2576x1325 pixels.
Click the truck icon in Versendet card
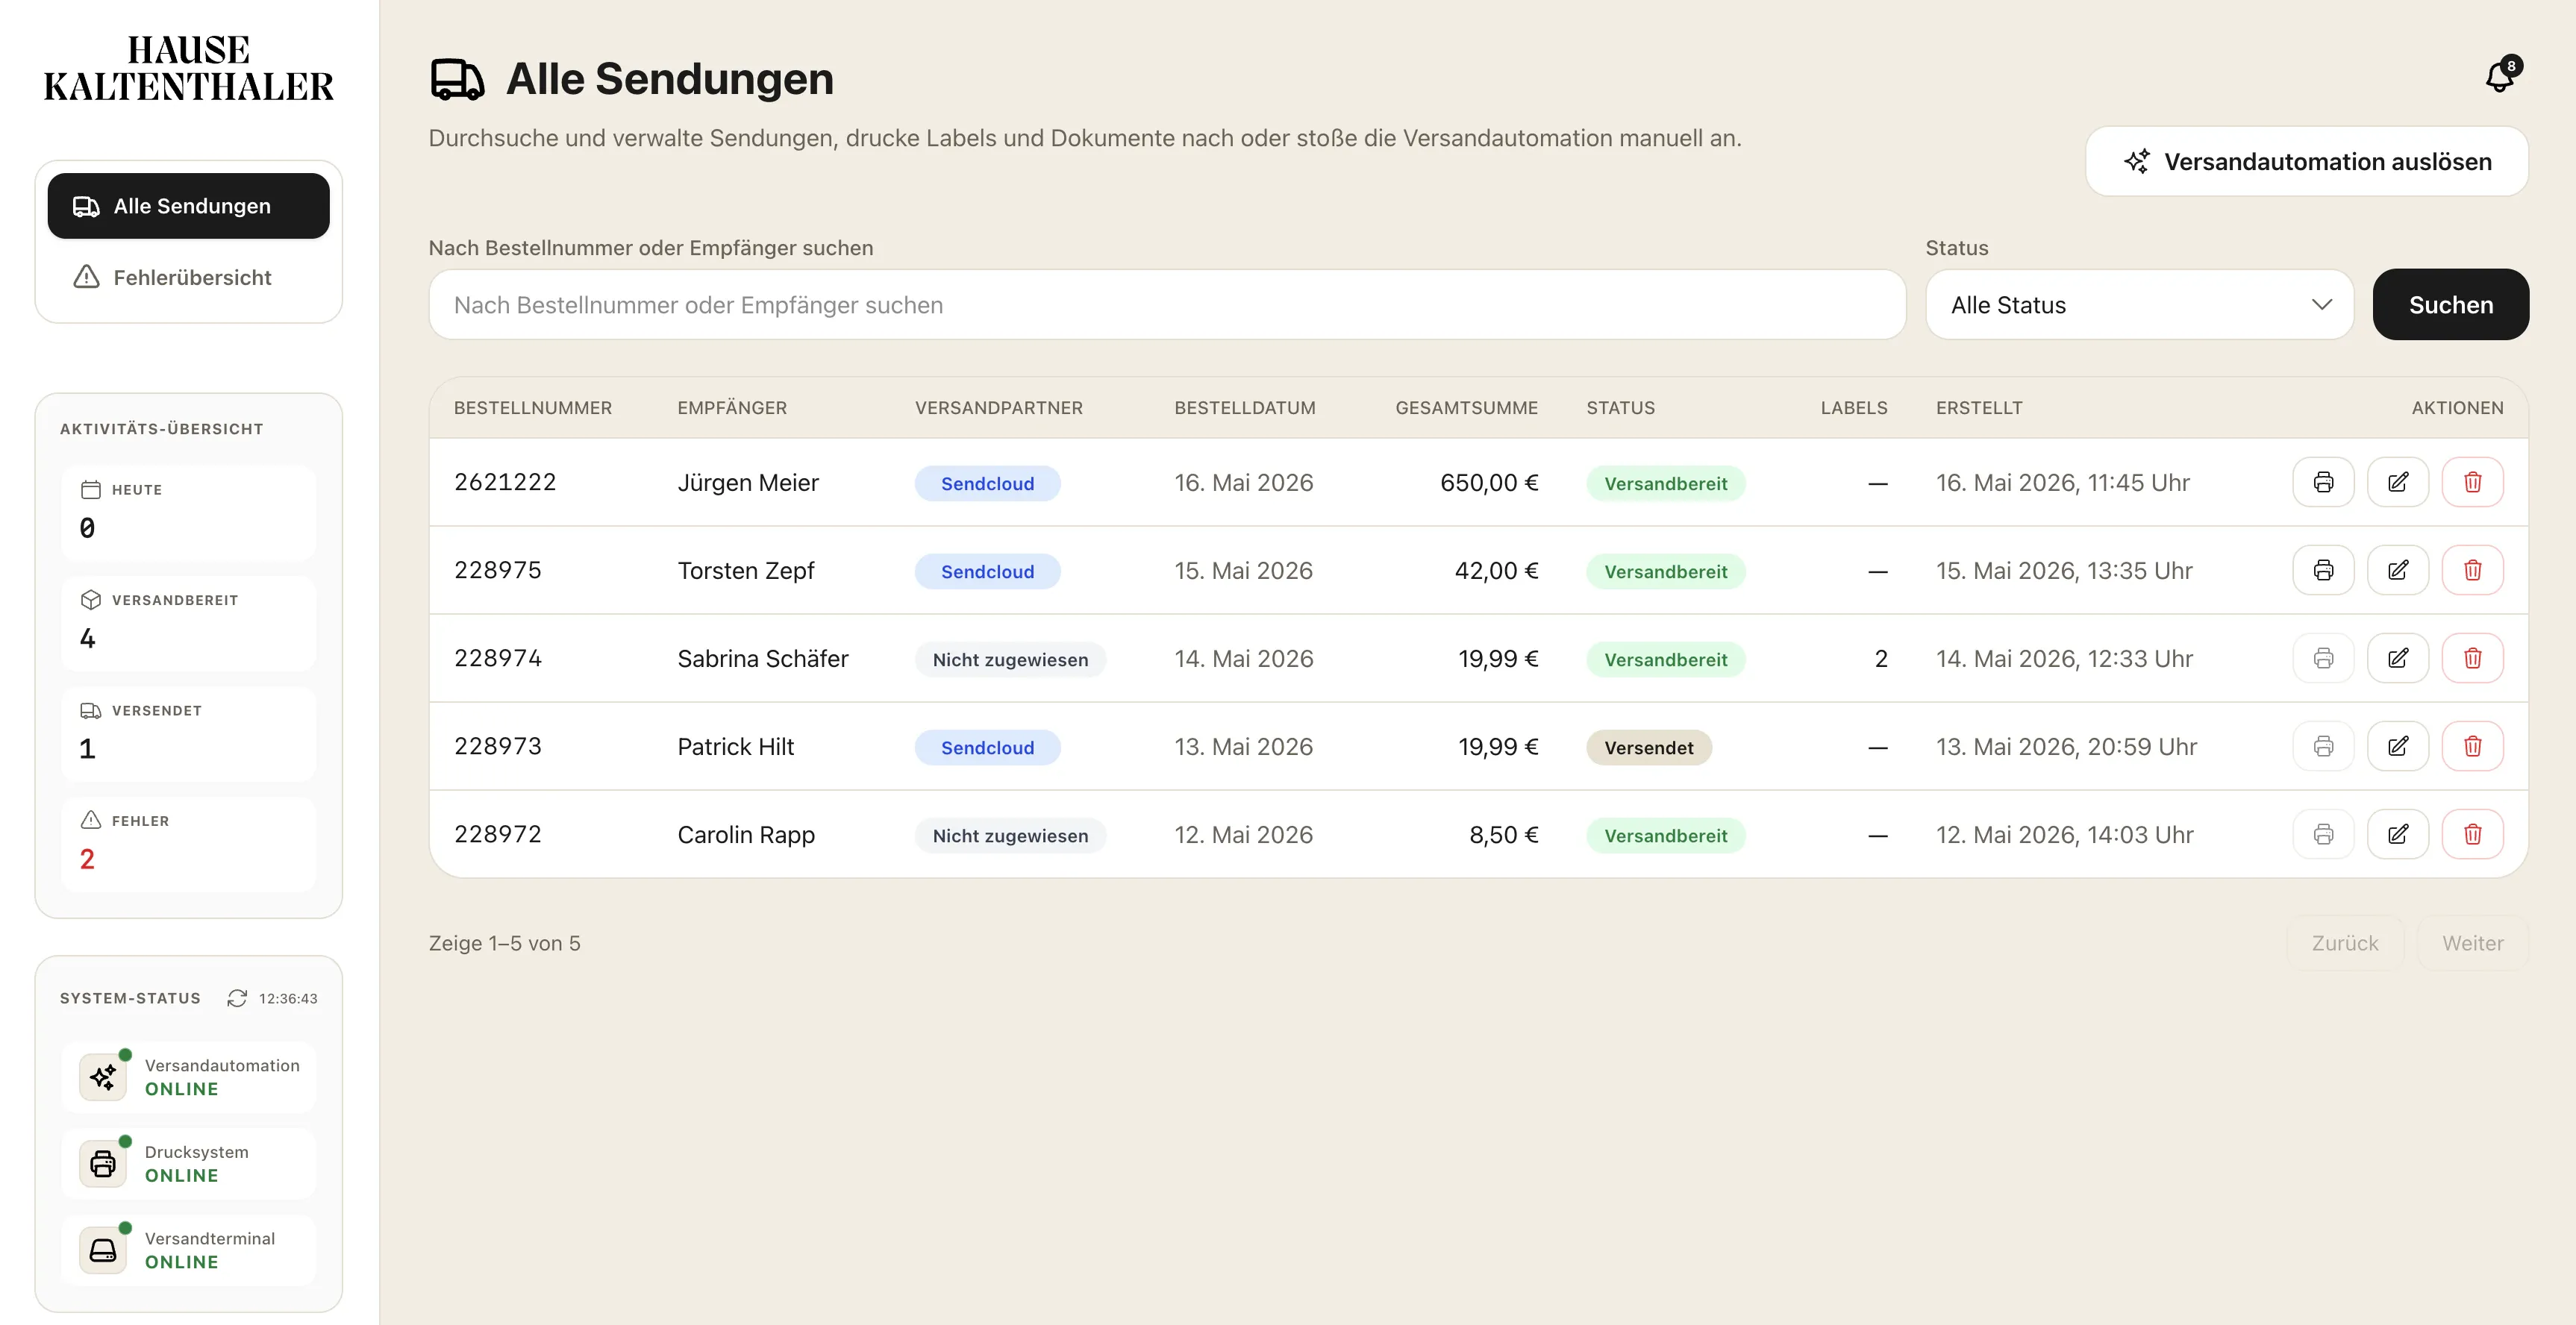coord(91,711)
